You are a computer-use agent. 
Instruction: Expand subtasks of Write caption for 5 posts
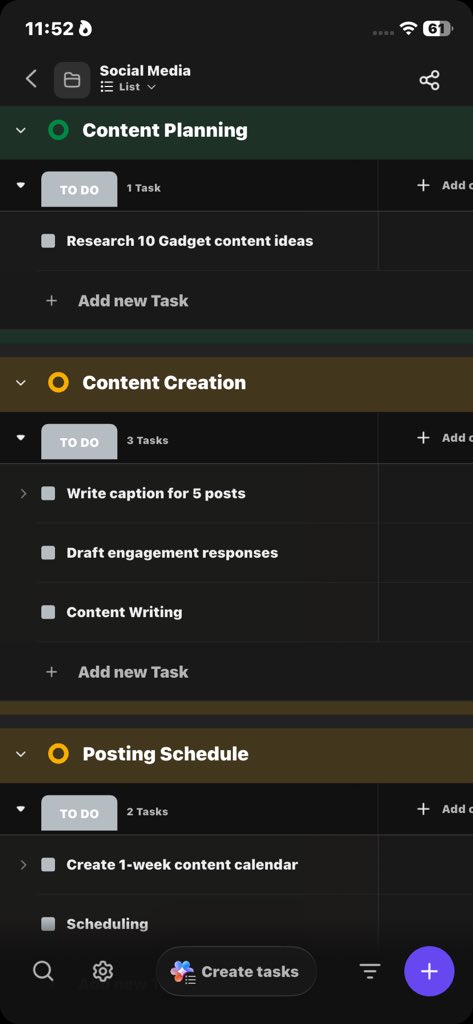point(24,493)
